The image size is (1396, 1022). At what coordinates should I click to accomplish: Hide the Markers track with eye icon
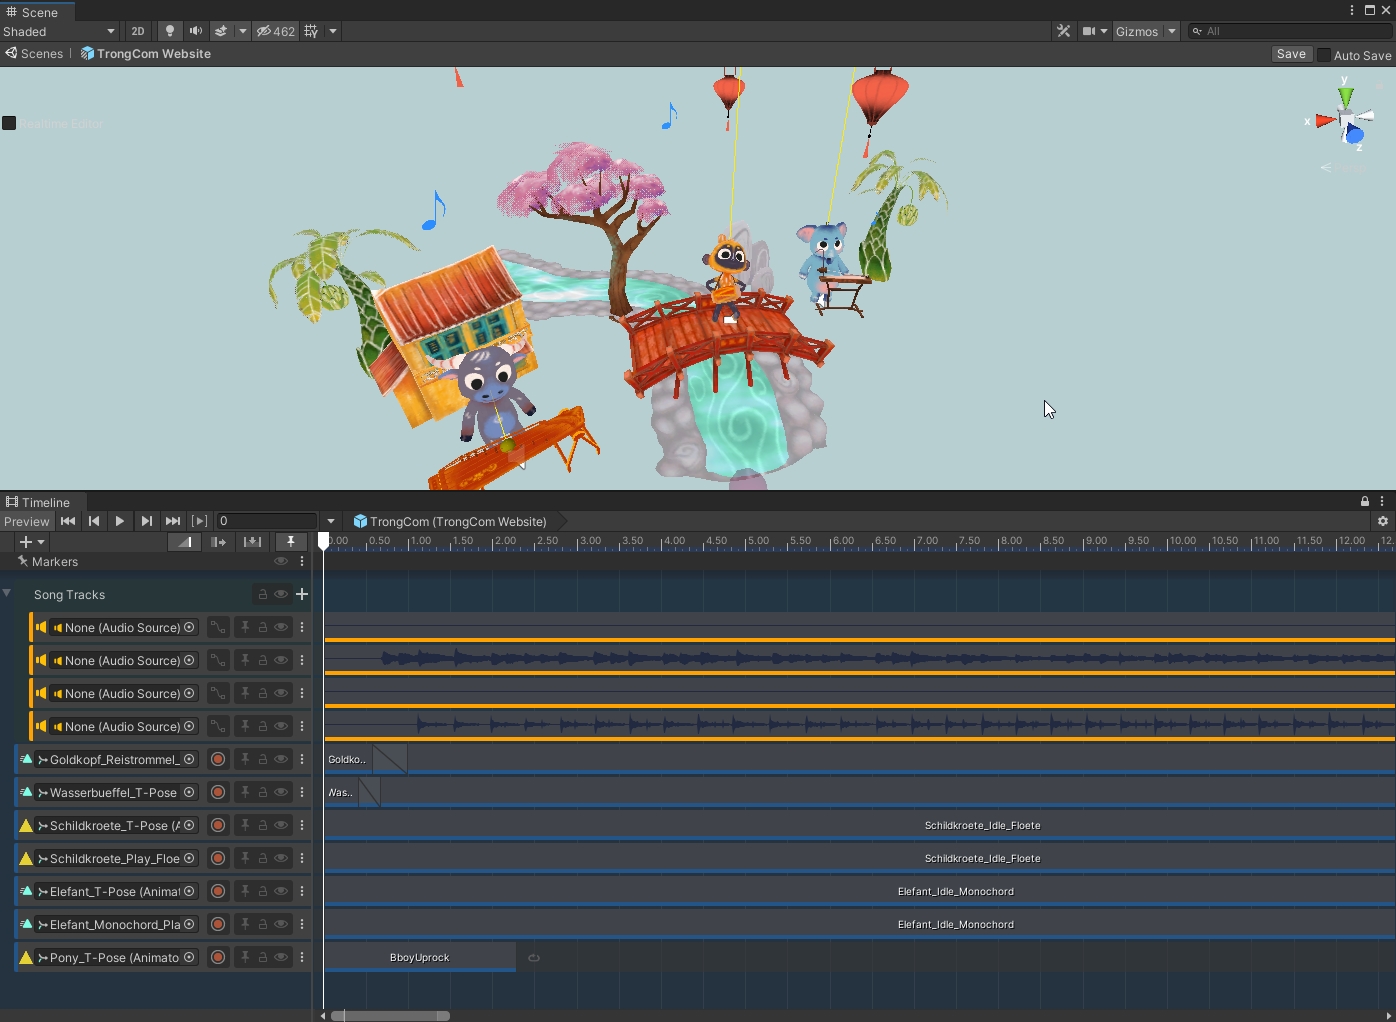(281, 562)
